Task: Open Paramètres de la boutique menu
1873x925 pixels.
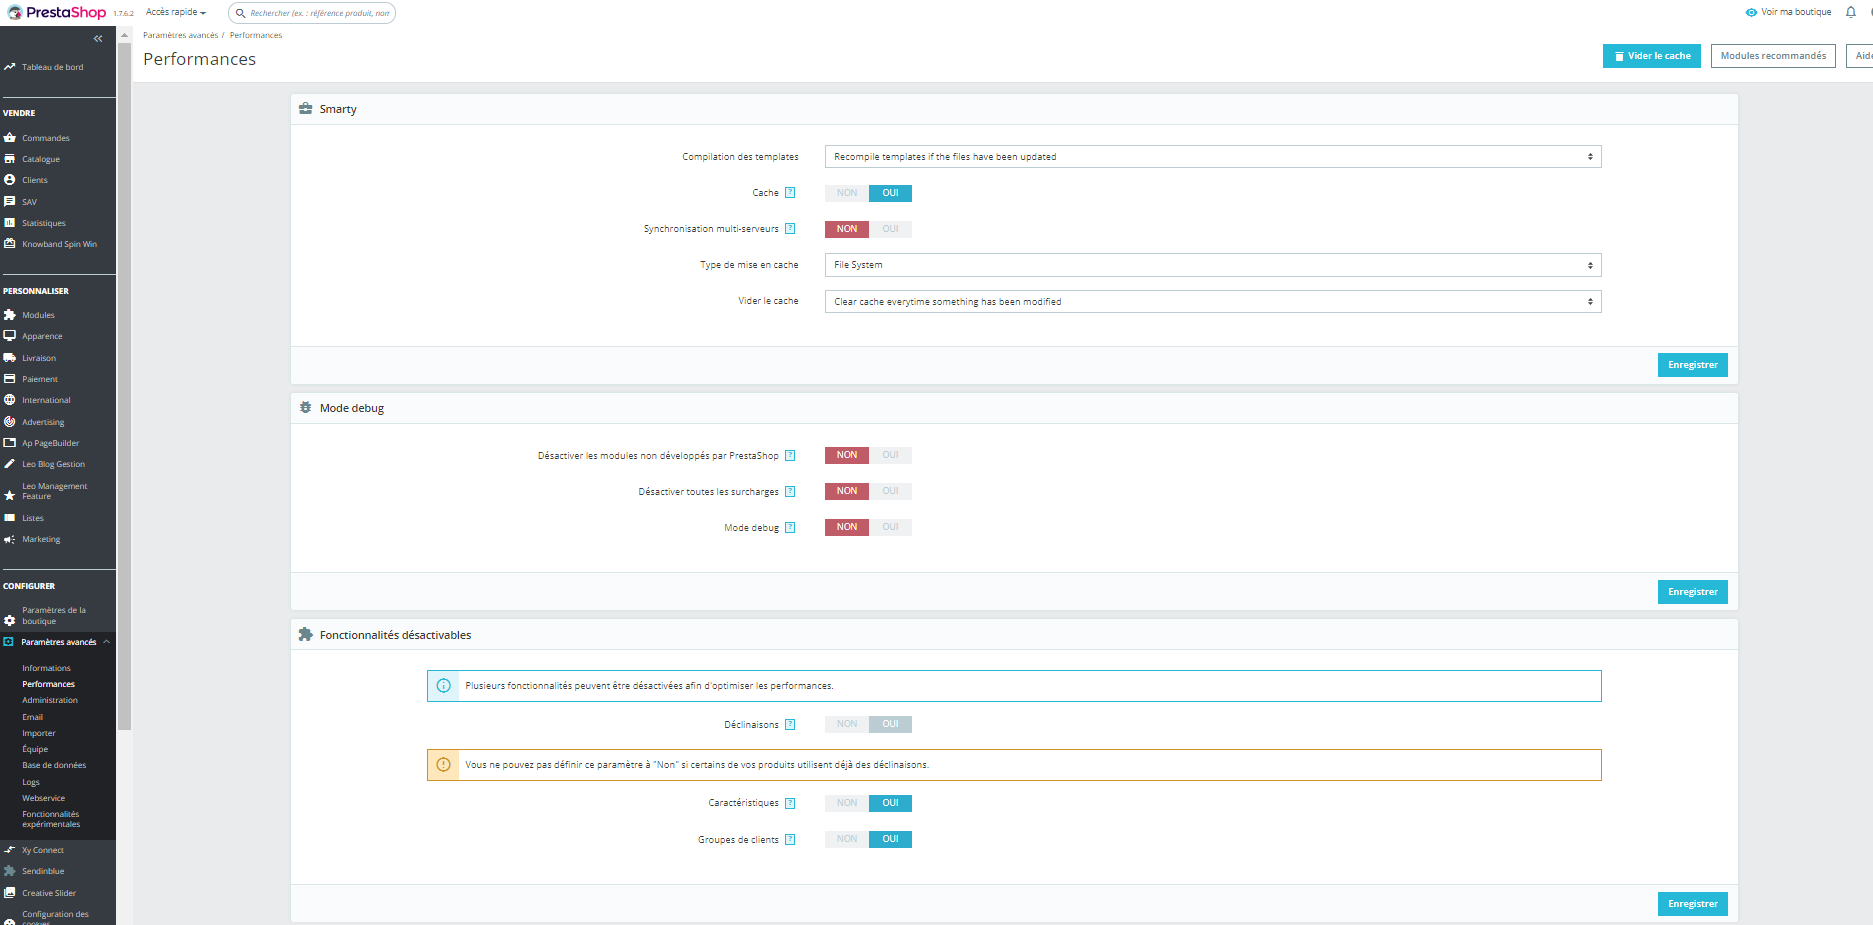Action: 53,615
